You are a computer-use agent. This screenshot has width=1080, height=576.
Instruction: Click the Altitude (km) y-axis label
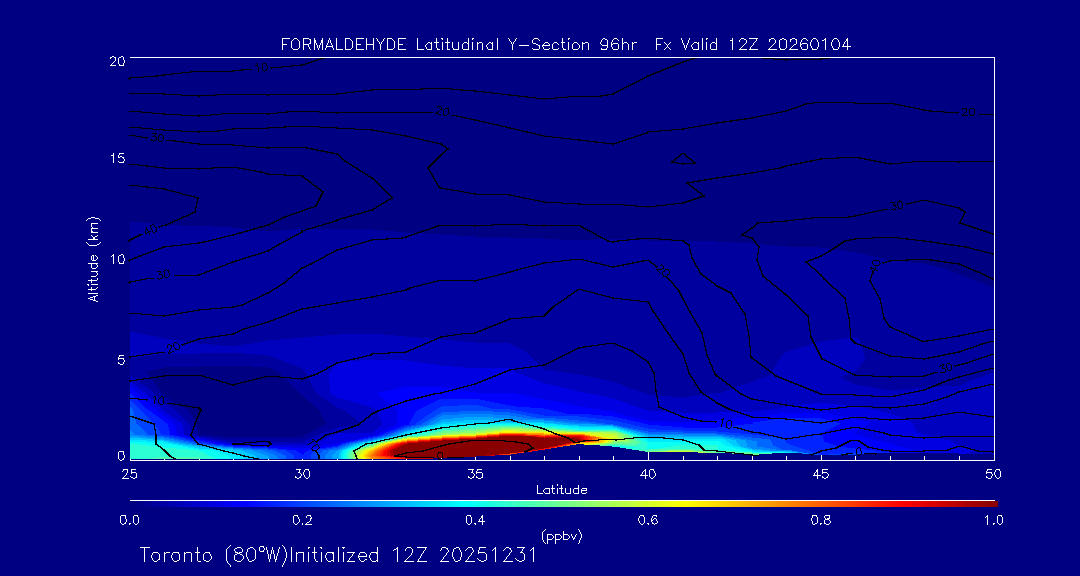tap(93, 259)
